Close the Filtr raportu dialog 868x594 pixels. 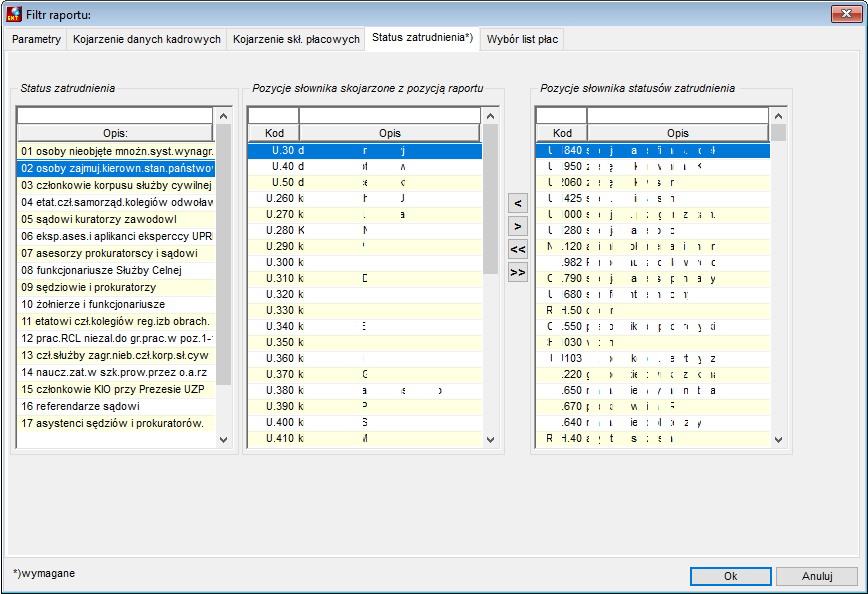(846, 14)
